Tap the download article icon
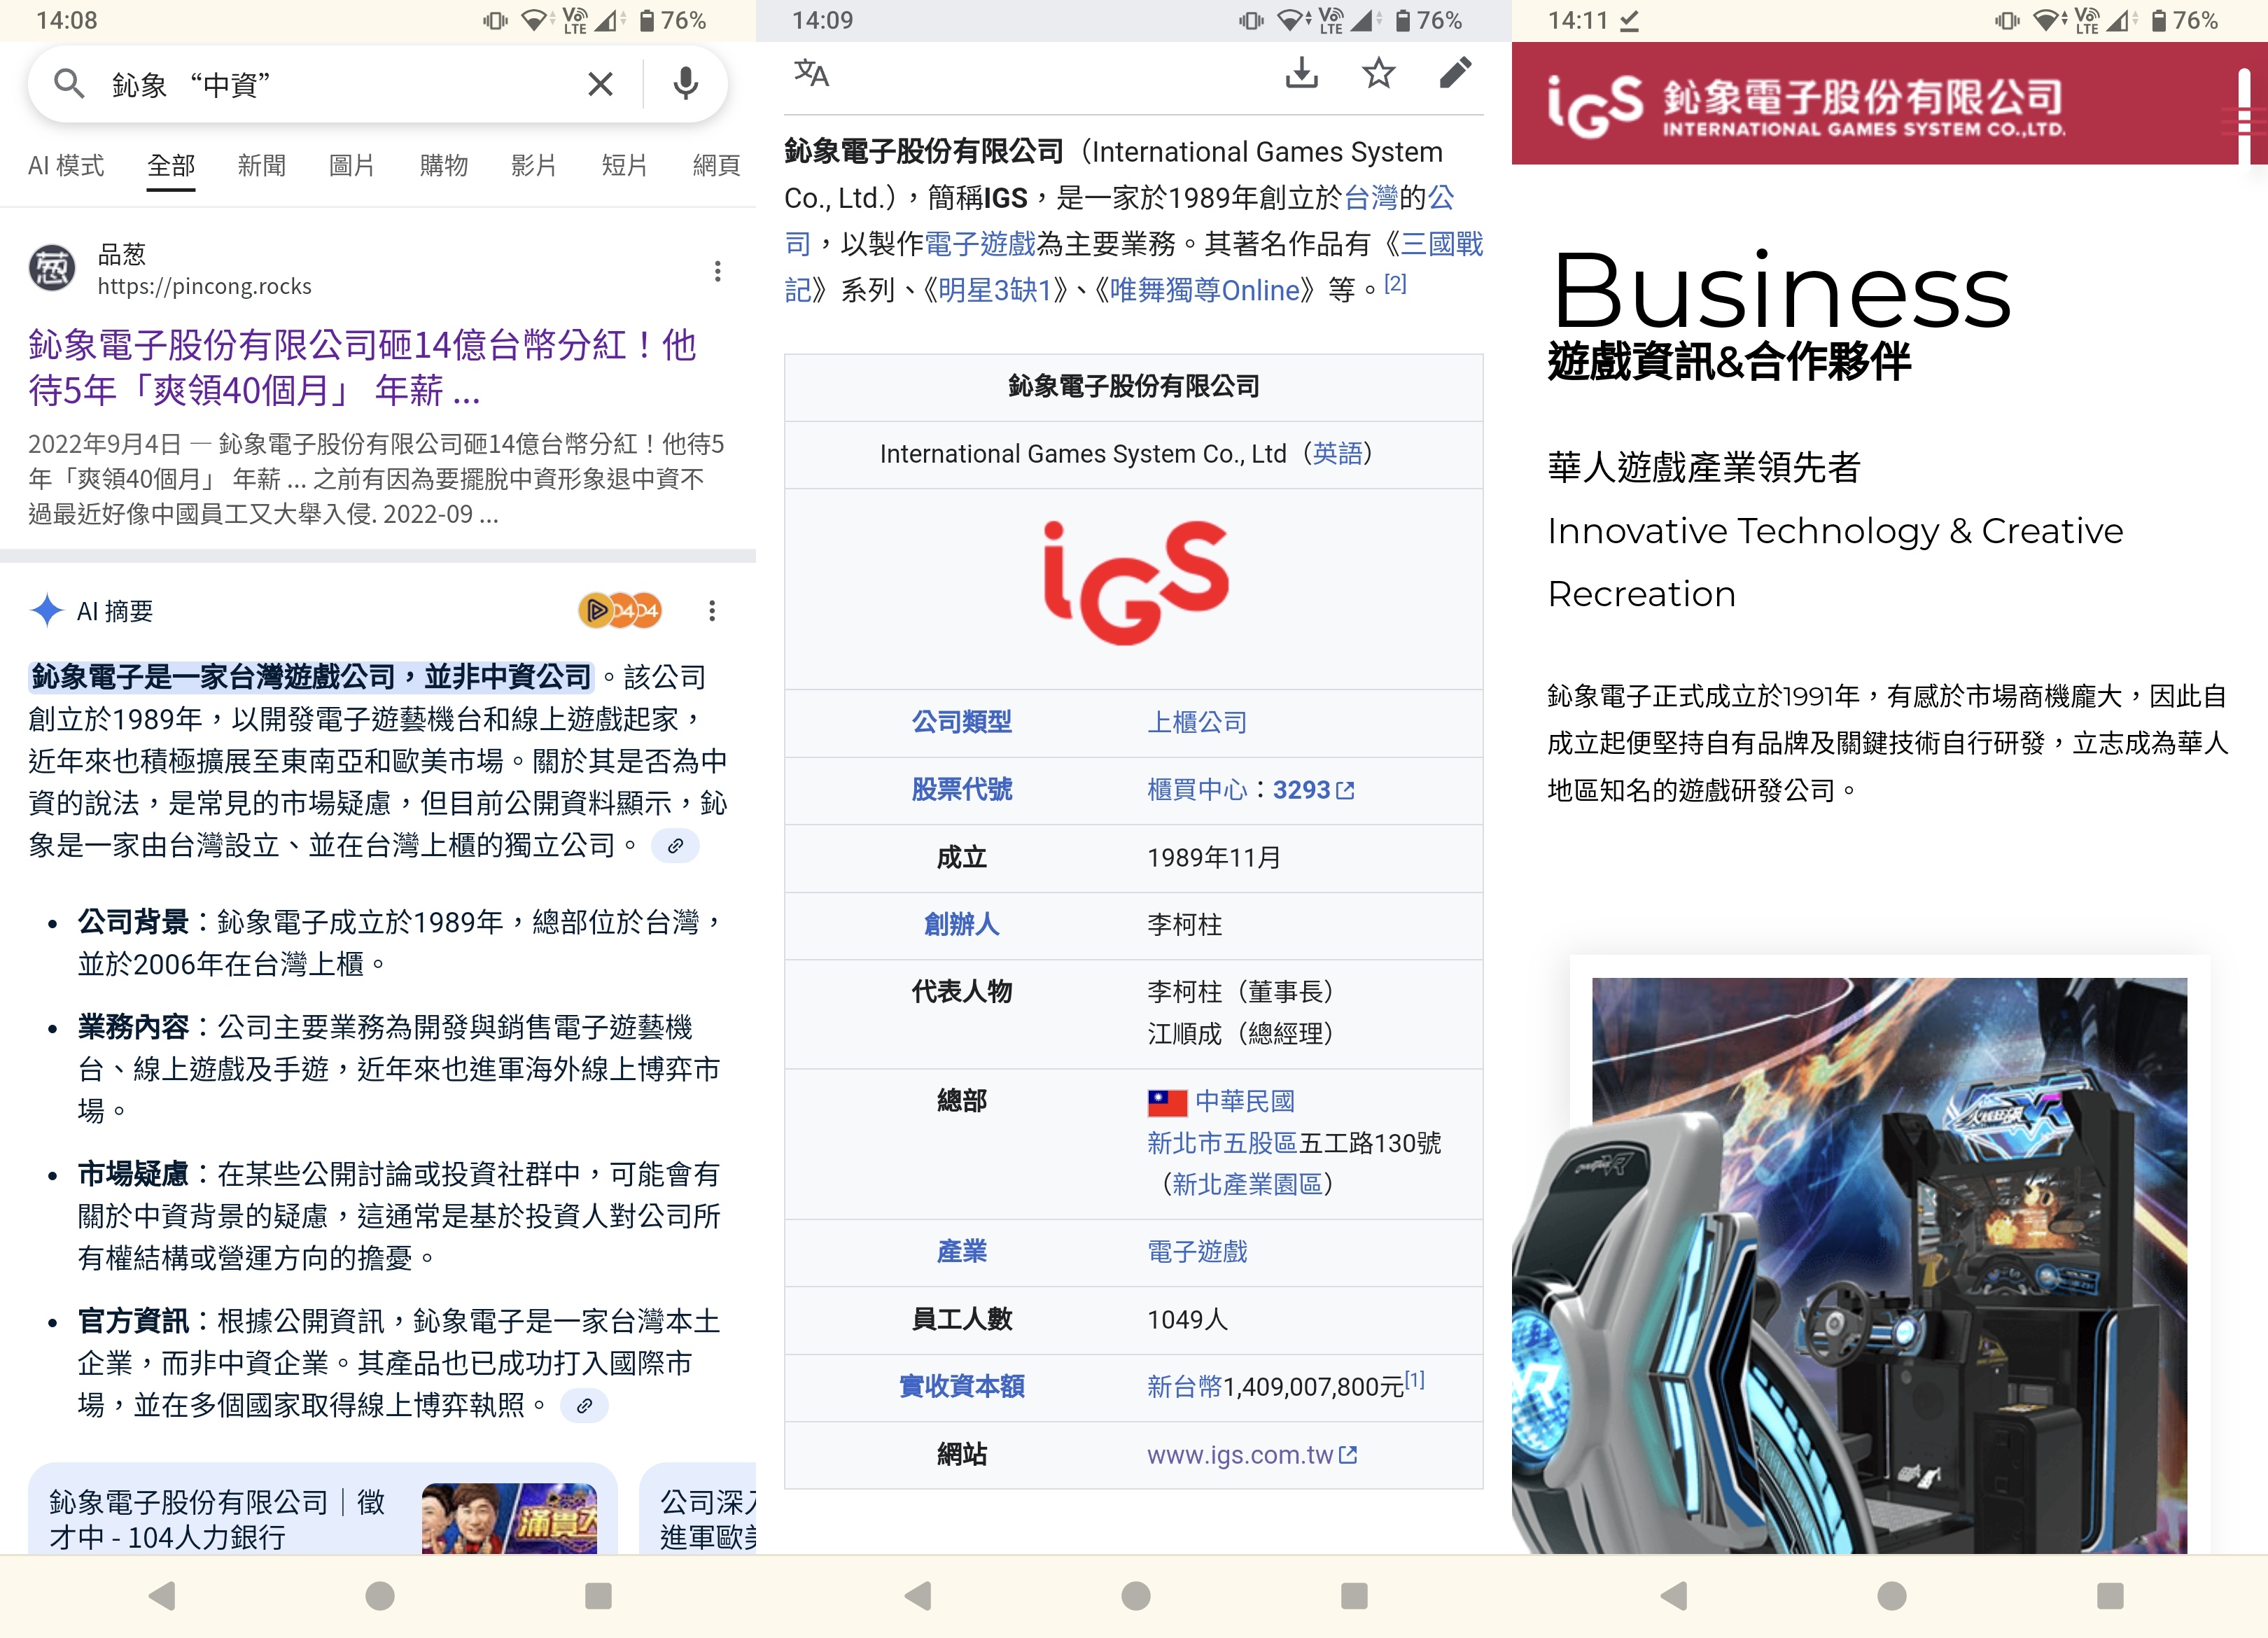 pos(1301,73)
